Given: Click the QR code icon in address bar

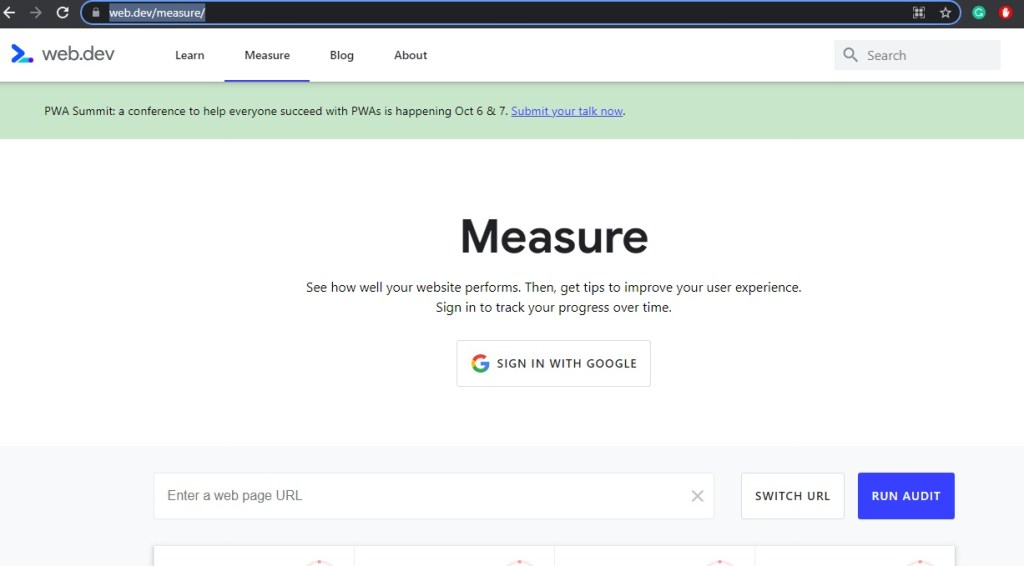Looking at the screenshot, I should pos(919,13).
